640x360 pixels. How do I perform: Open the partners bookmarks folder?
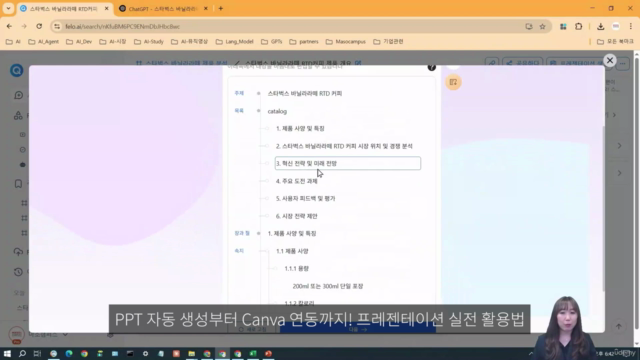(304, 42)
